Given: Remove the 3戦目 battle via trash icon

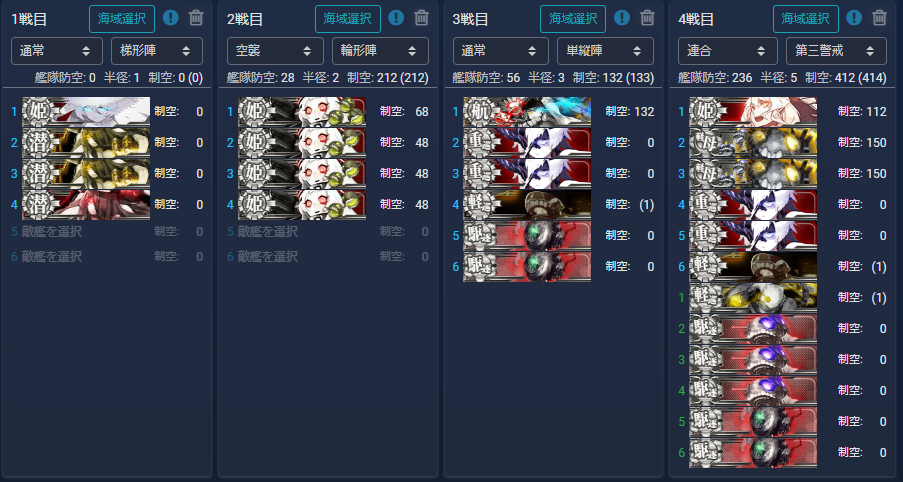Looking at the screenshot, I should 647,18.
